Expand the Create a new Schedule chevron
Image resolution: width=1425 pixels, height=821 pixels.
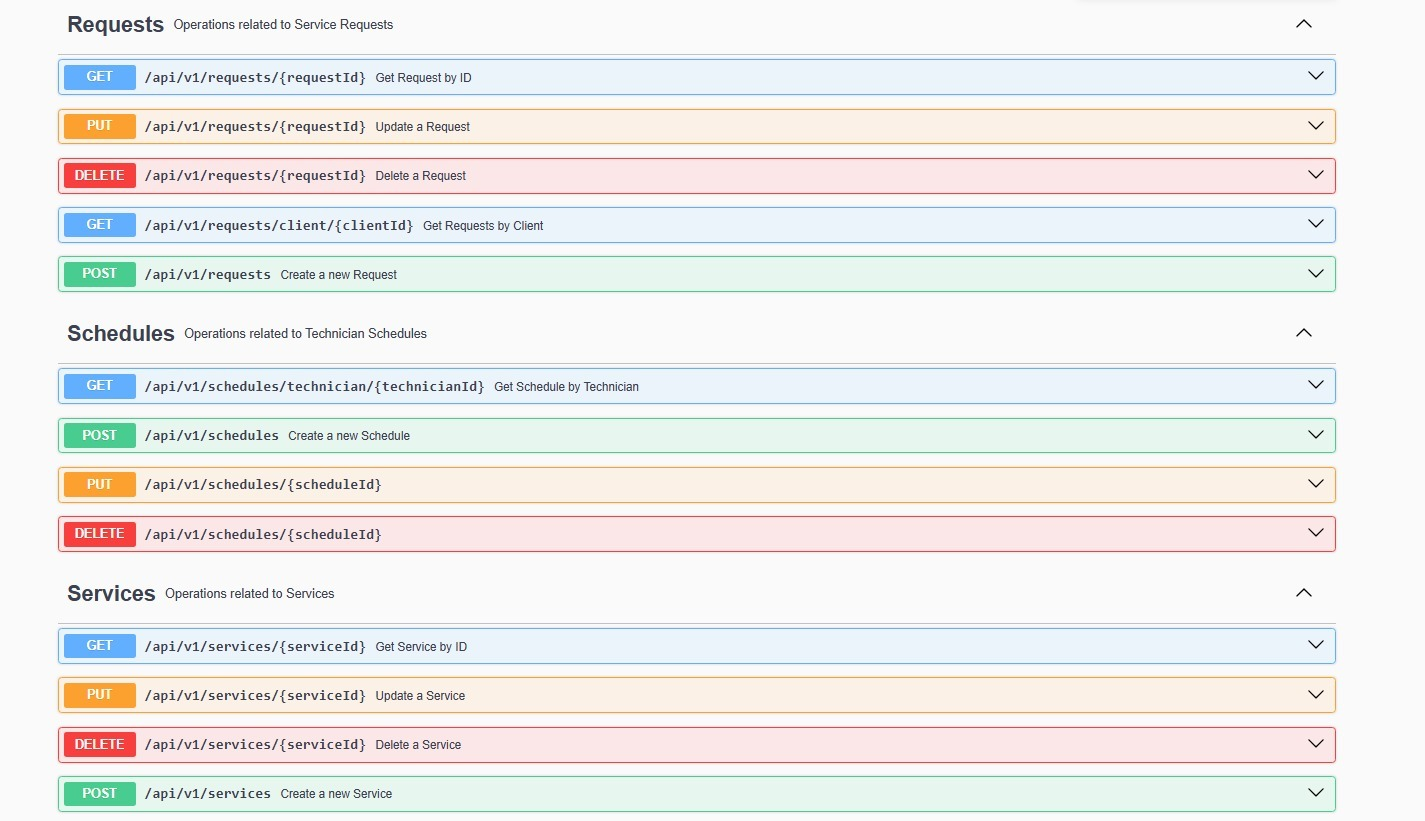(x=1316, y=435)
